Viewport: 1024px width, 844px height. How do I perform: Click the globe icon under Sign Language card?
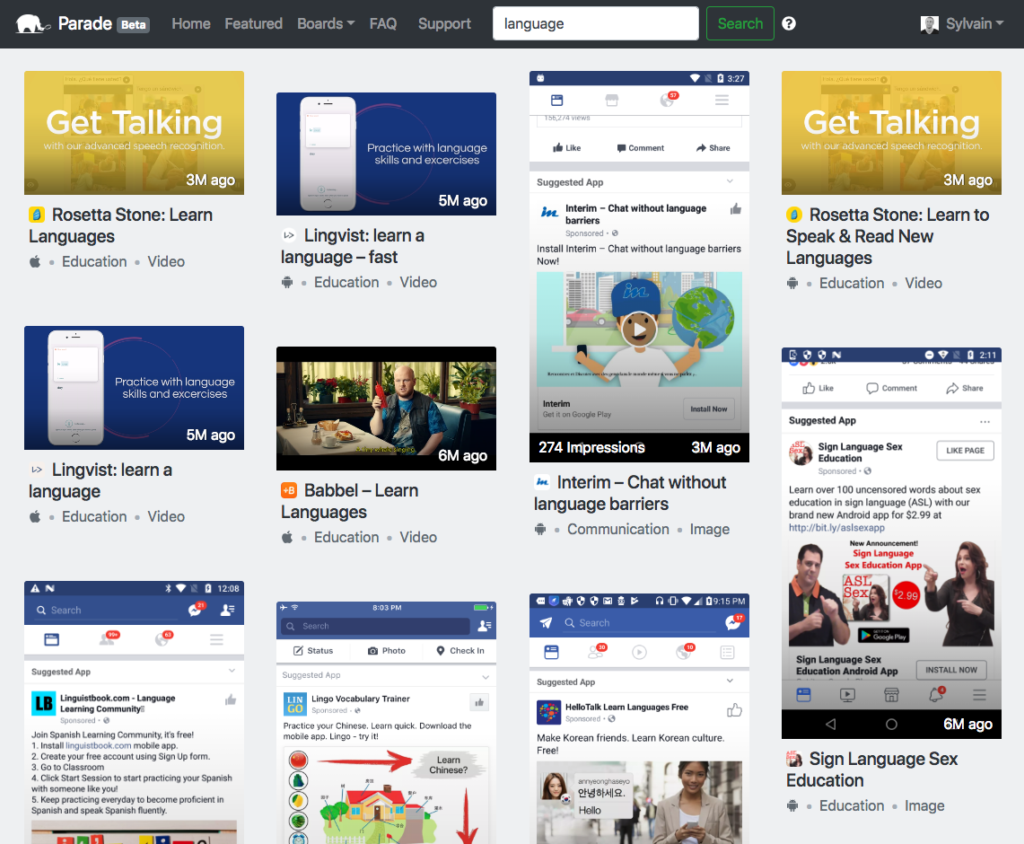click(791, 806)
